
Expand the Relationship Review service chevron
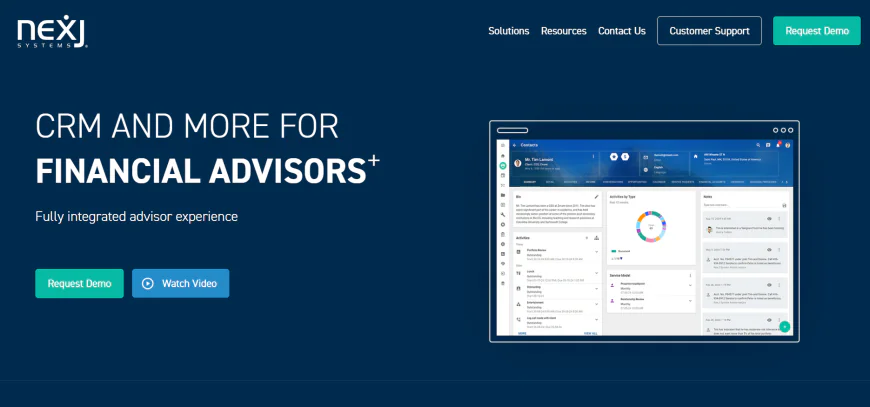tap(690, 301)
